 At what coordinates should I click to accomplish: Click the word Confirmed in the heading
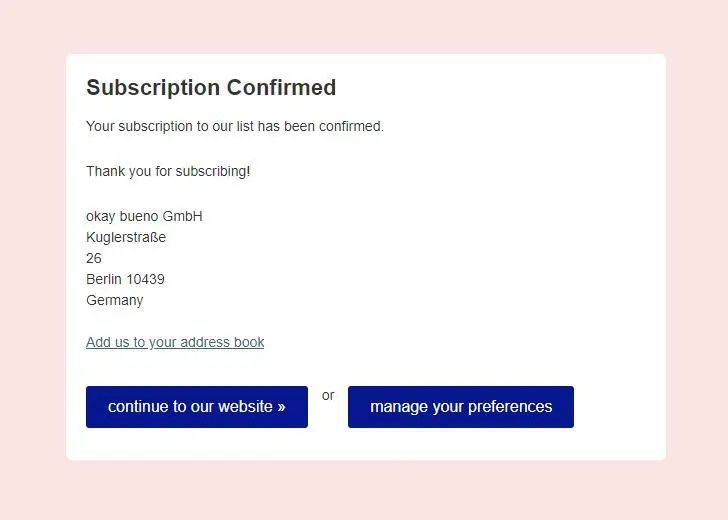click(281, 87)
